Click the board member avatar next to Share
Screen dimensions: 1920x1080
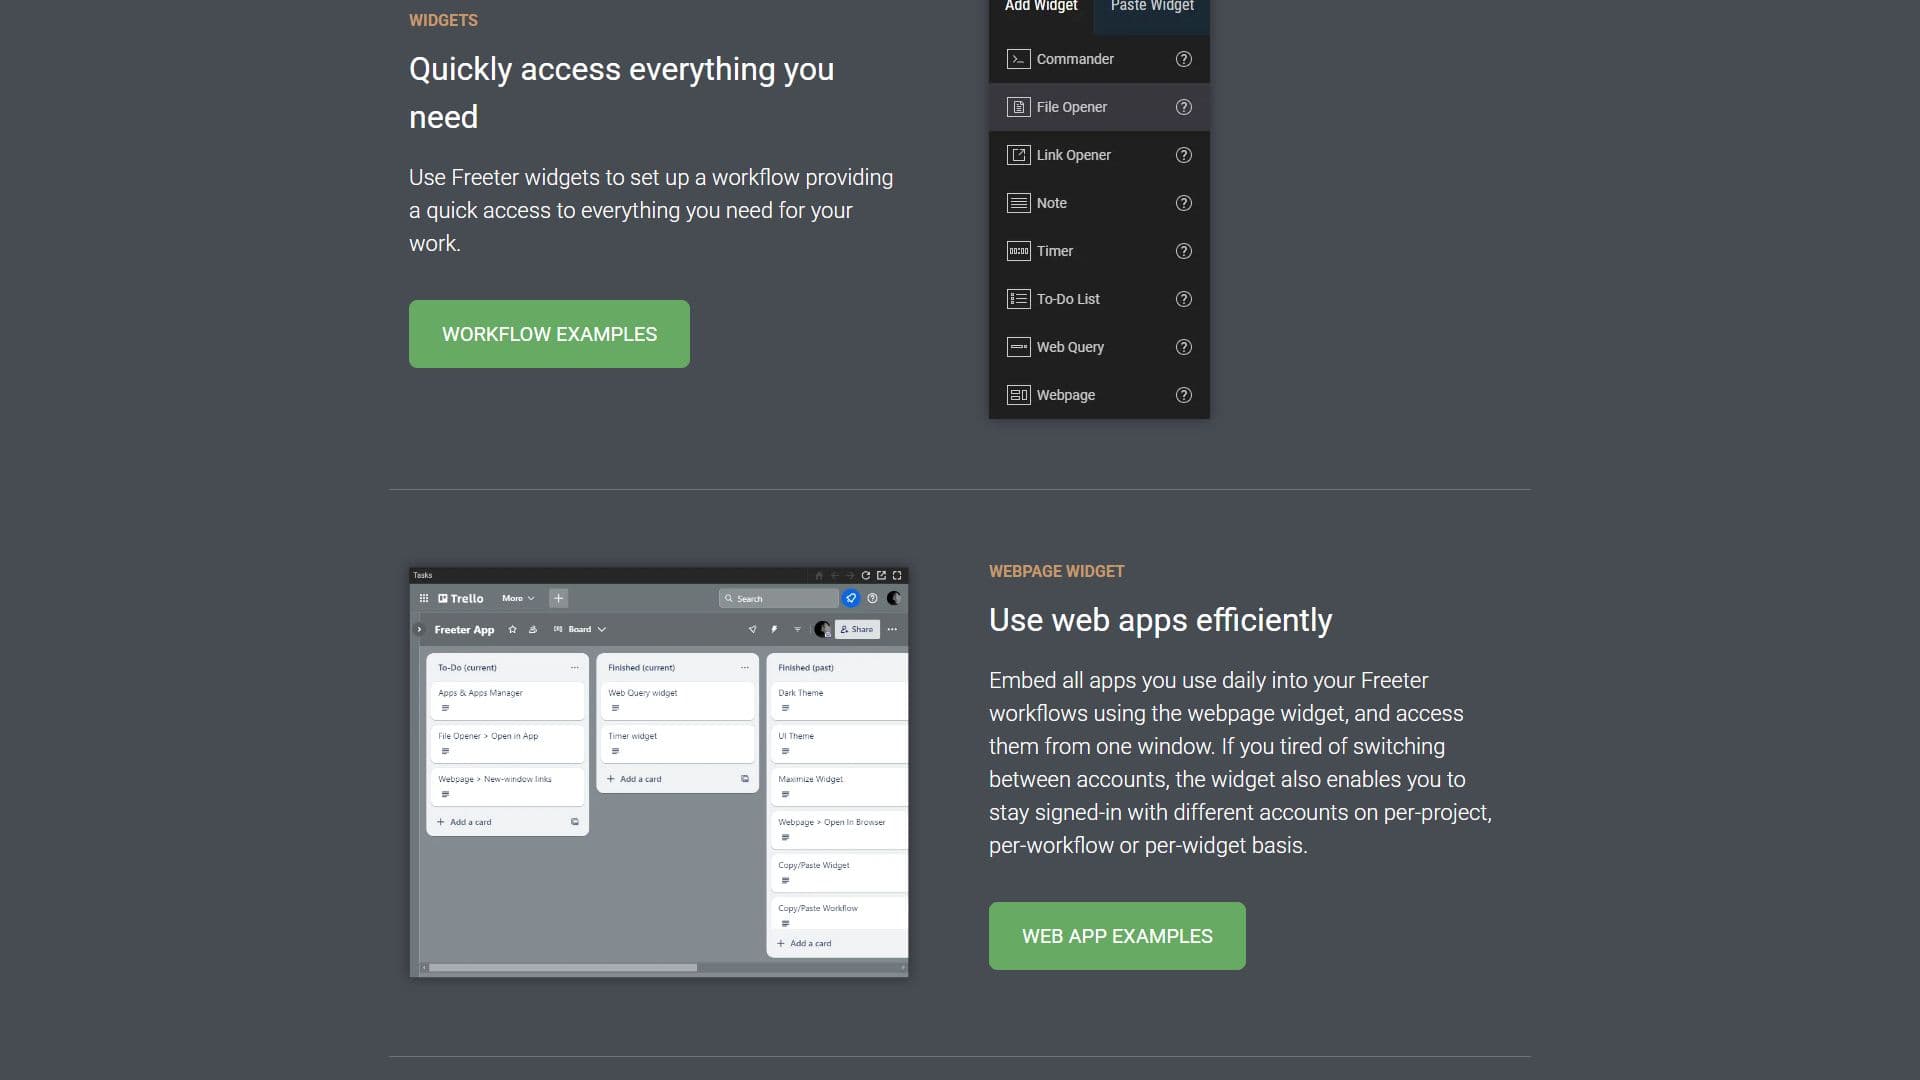(822, 629)
